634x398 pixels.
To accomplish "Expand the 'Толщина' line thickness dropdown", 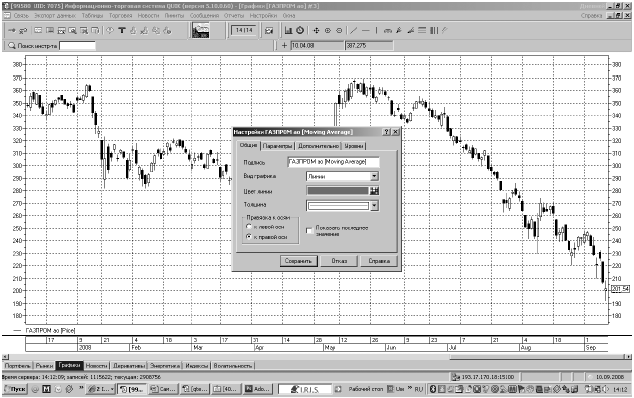I will [x=342, y=205].
